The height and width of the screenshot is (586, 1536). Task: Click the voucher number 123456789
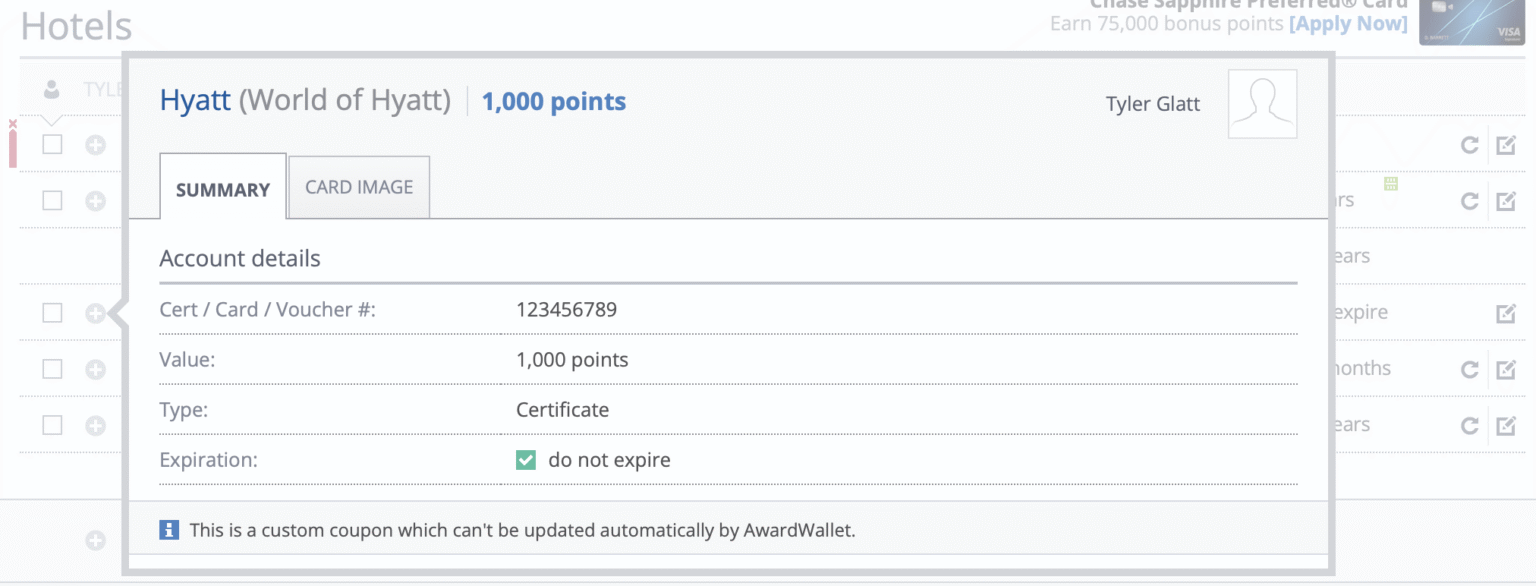[566, 309]
